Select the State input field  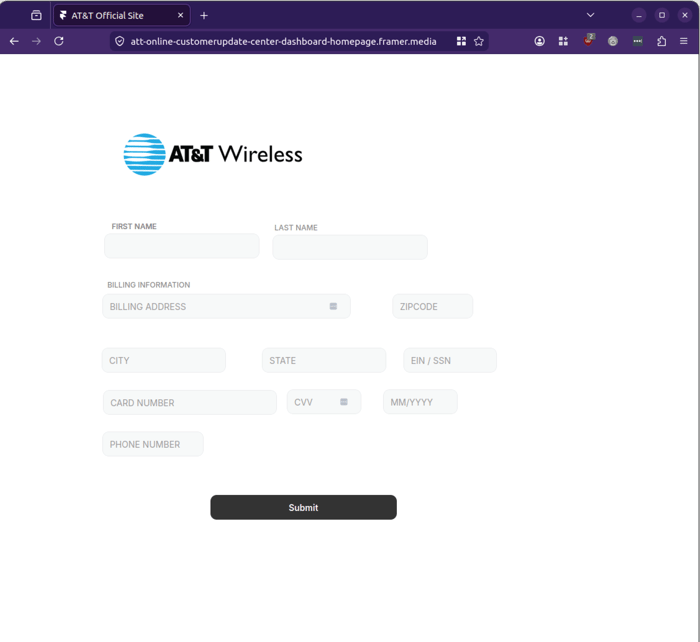[x=324, y=360]
